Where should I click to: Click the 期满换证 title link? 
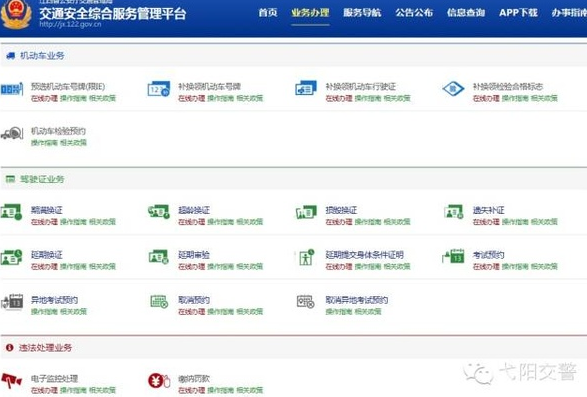(x=46, y=210)
